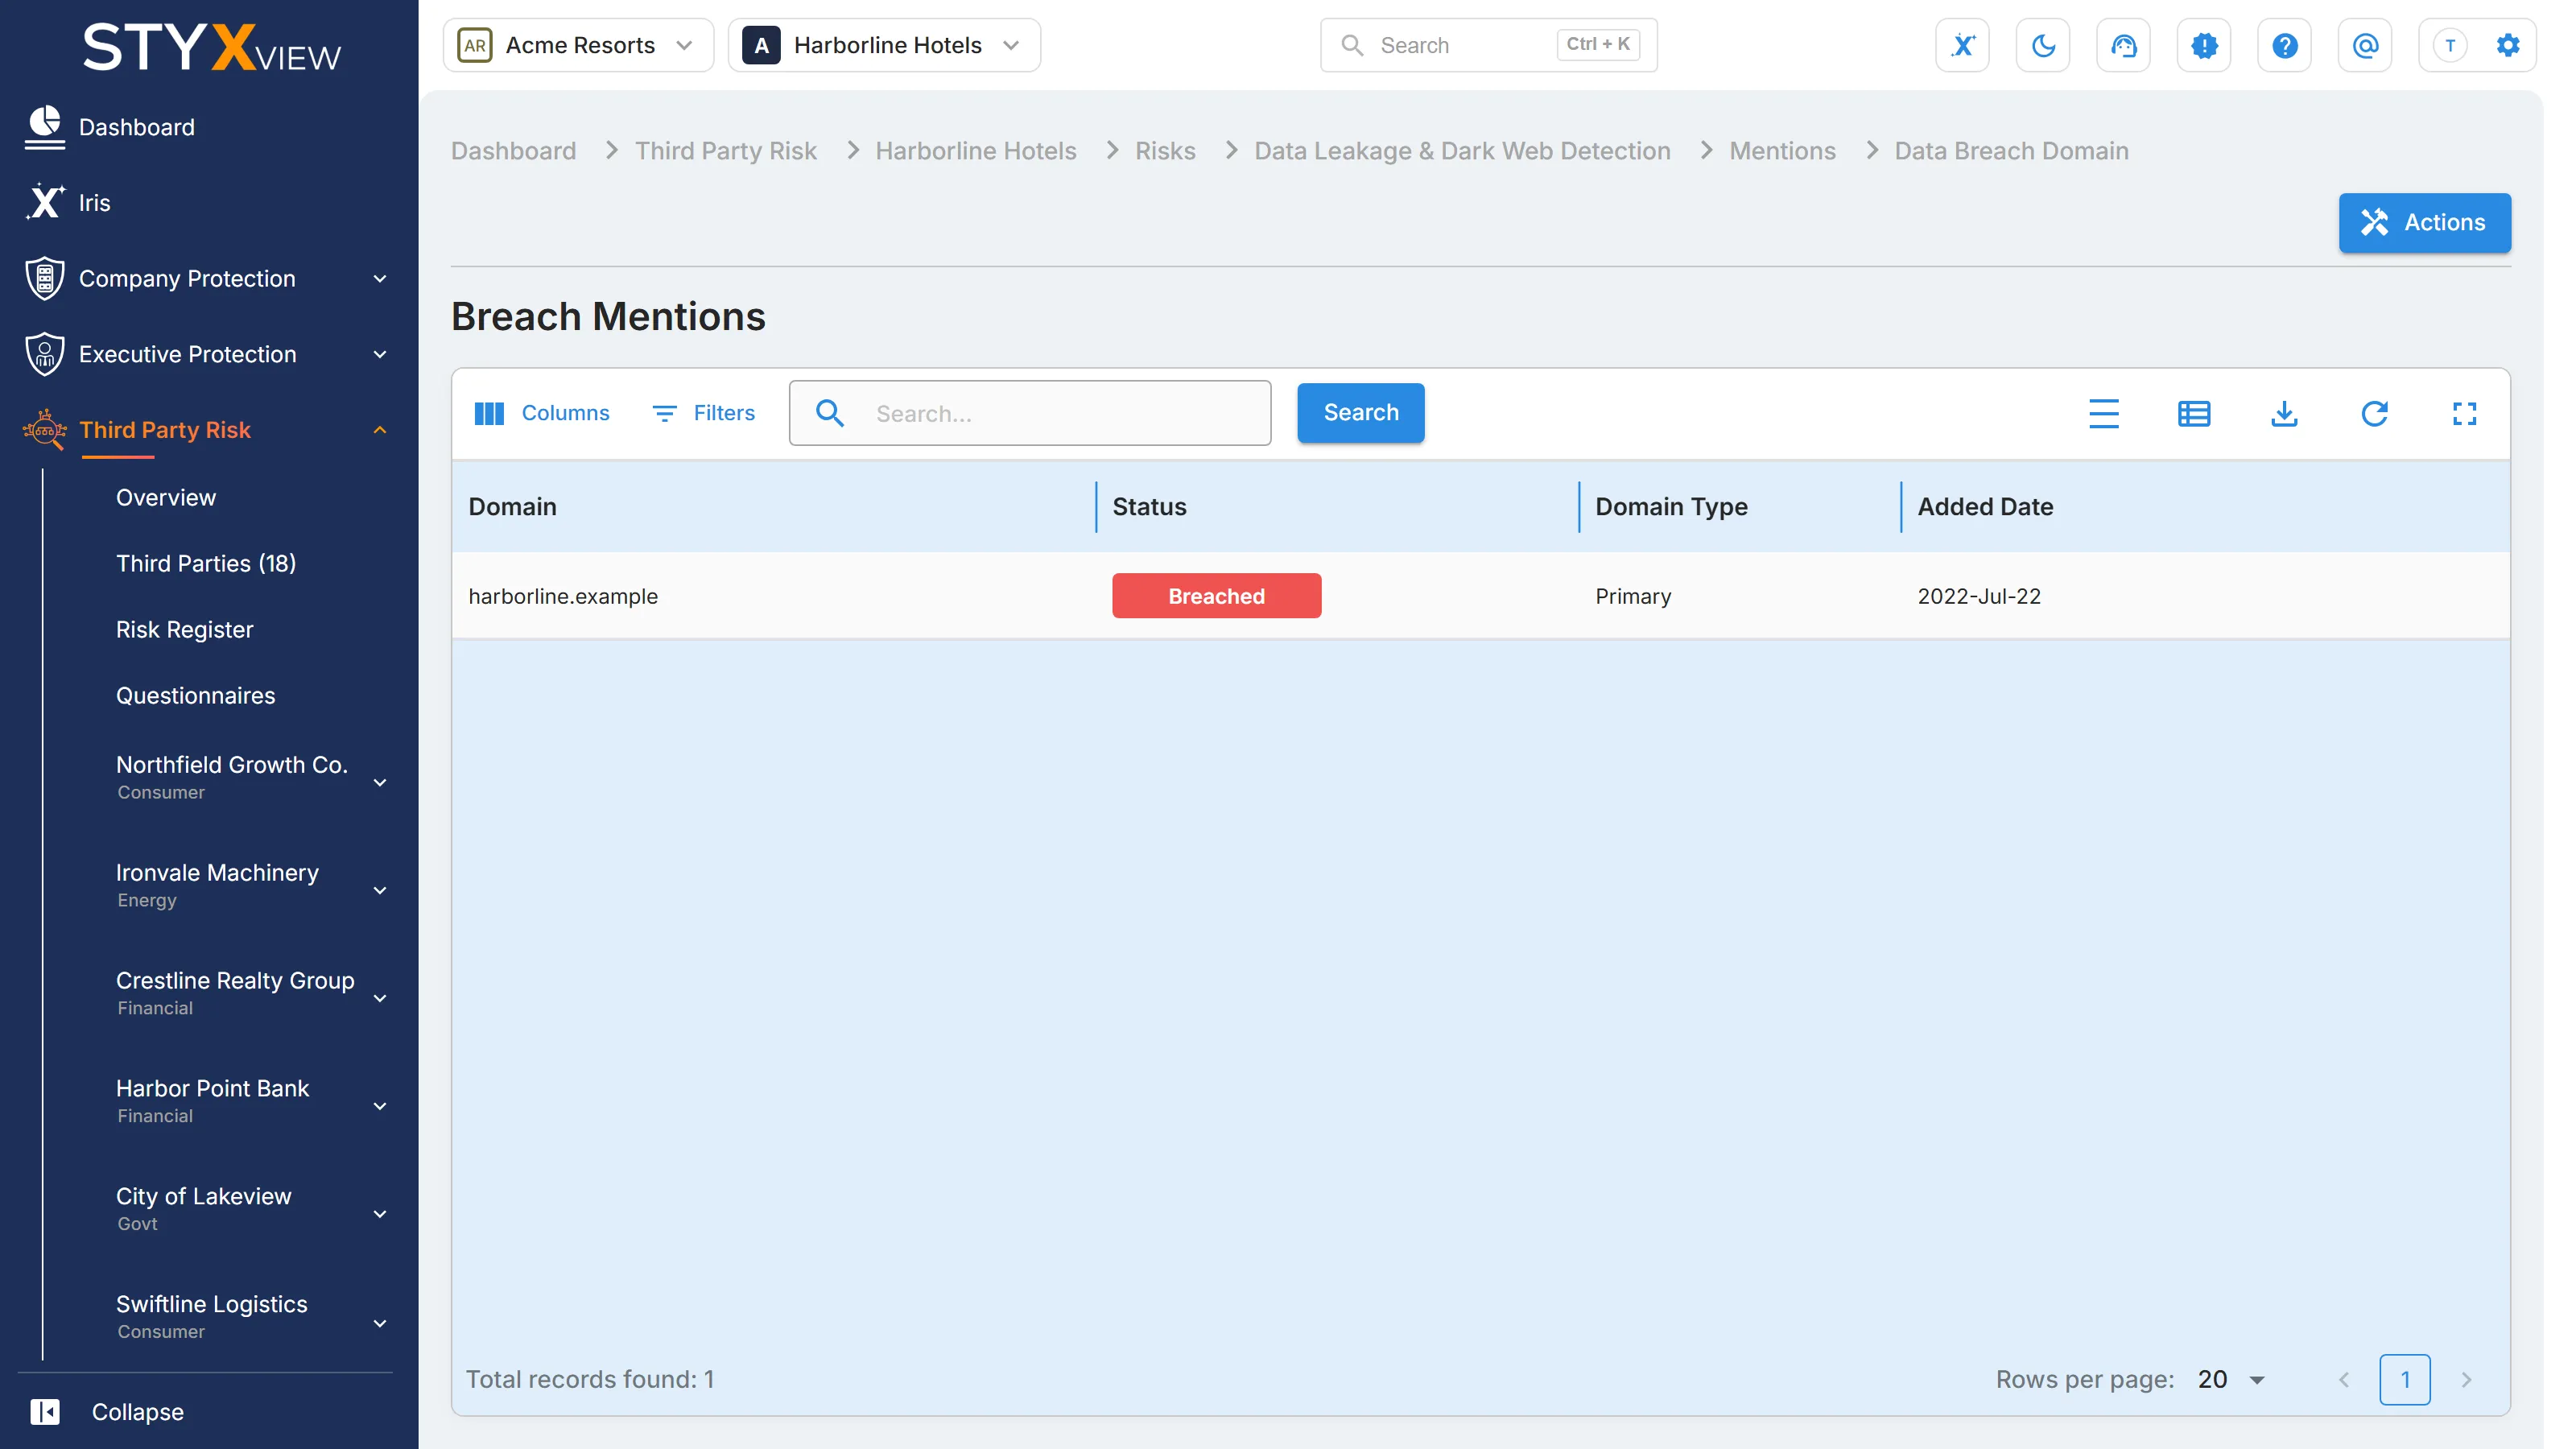This screenshot has width=2576, height=1449.
Task: Toggle dark mode moon icon
Action: click(x=2042, y=45)
